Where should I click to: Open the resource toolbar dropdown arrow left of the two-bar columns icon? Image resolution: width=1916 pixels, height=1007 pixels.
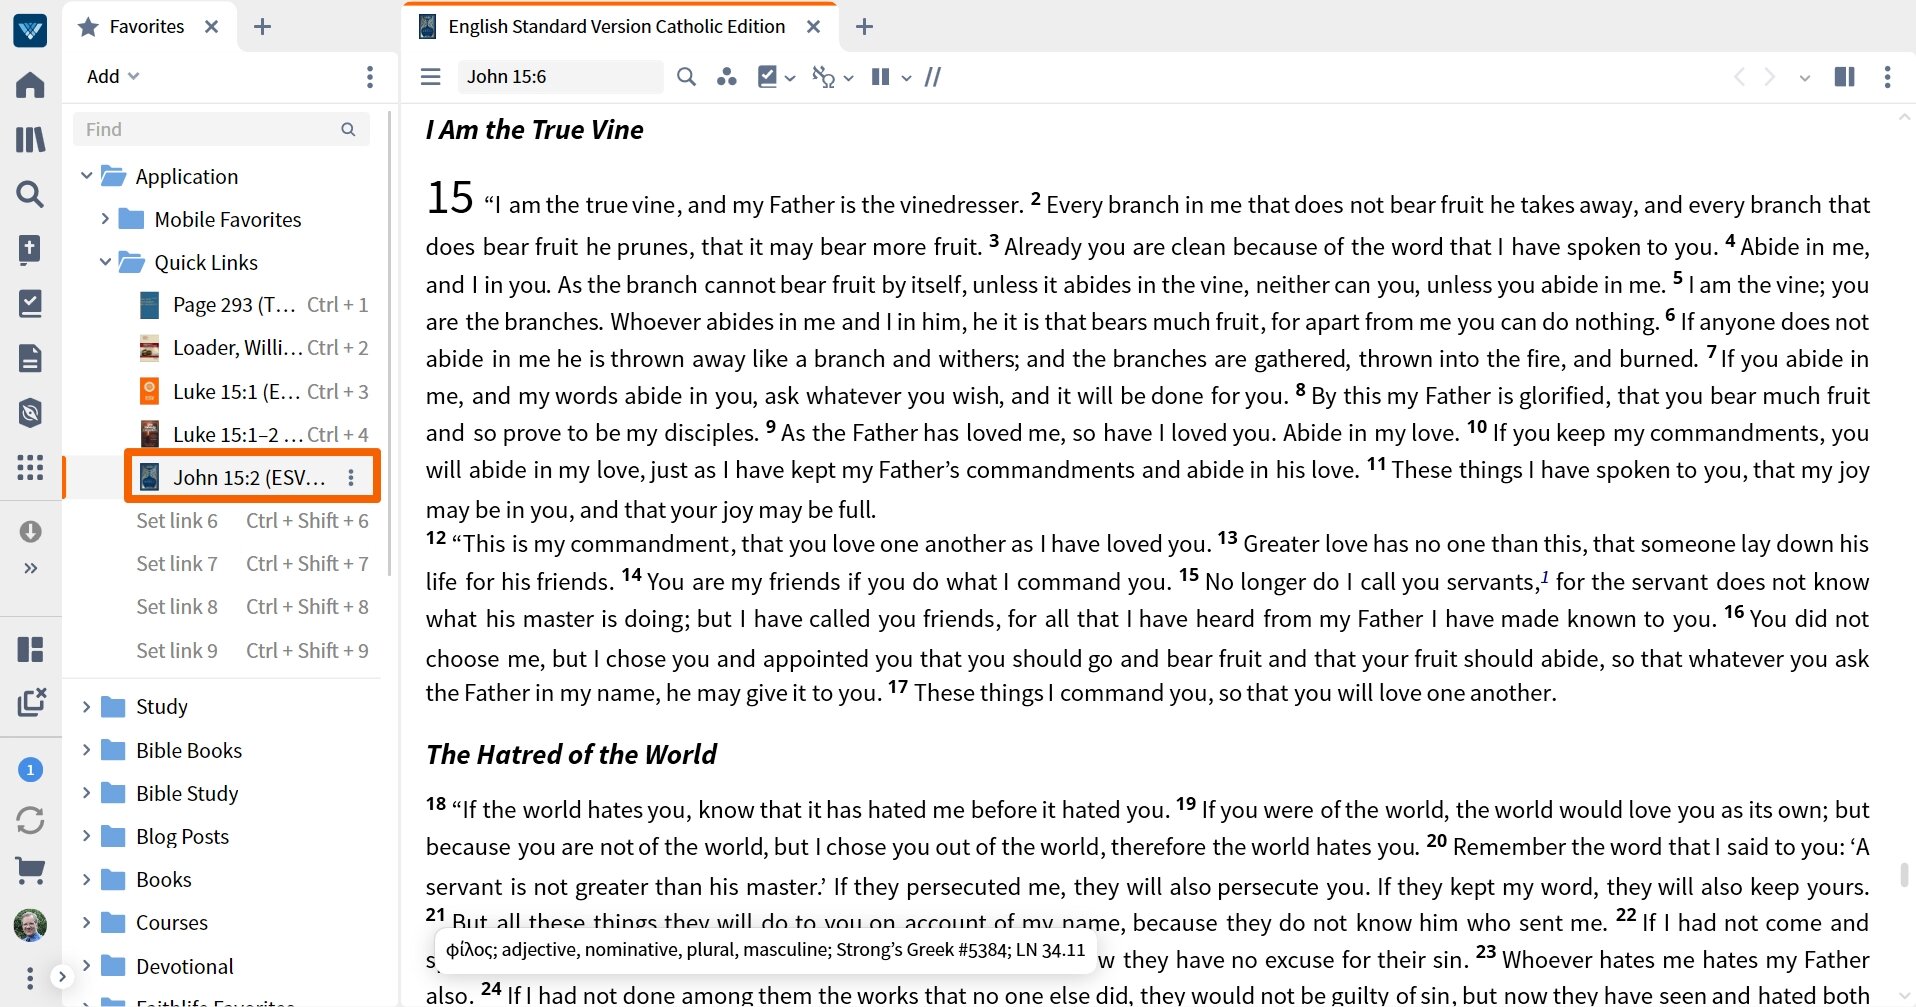tap(849, 77)
